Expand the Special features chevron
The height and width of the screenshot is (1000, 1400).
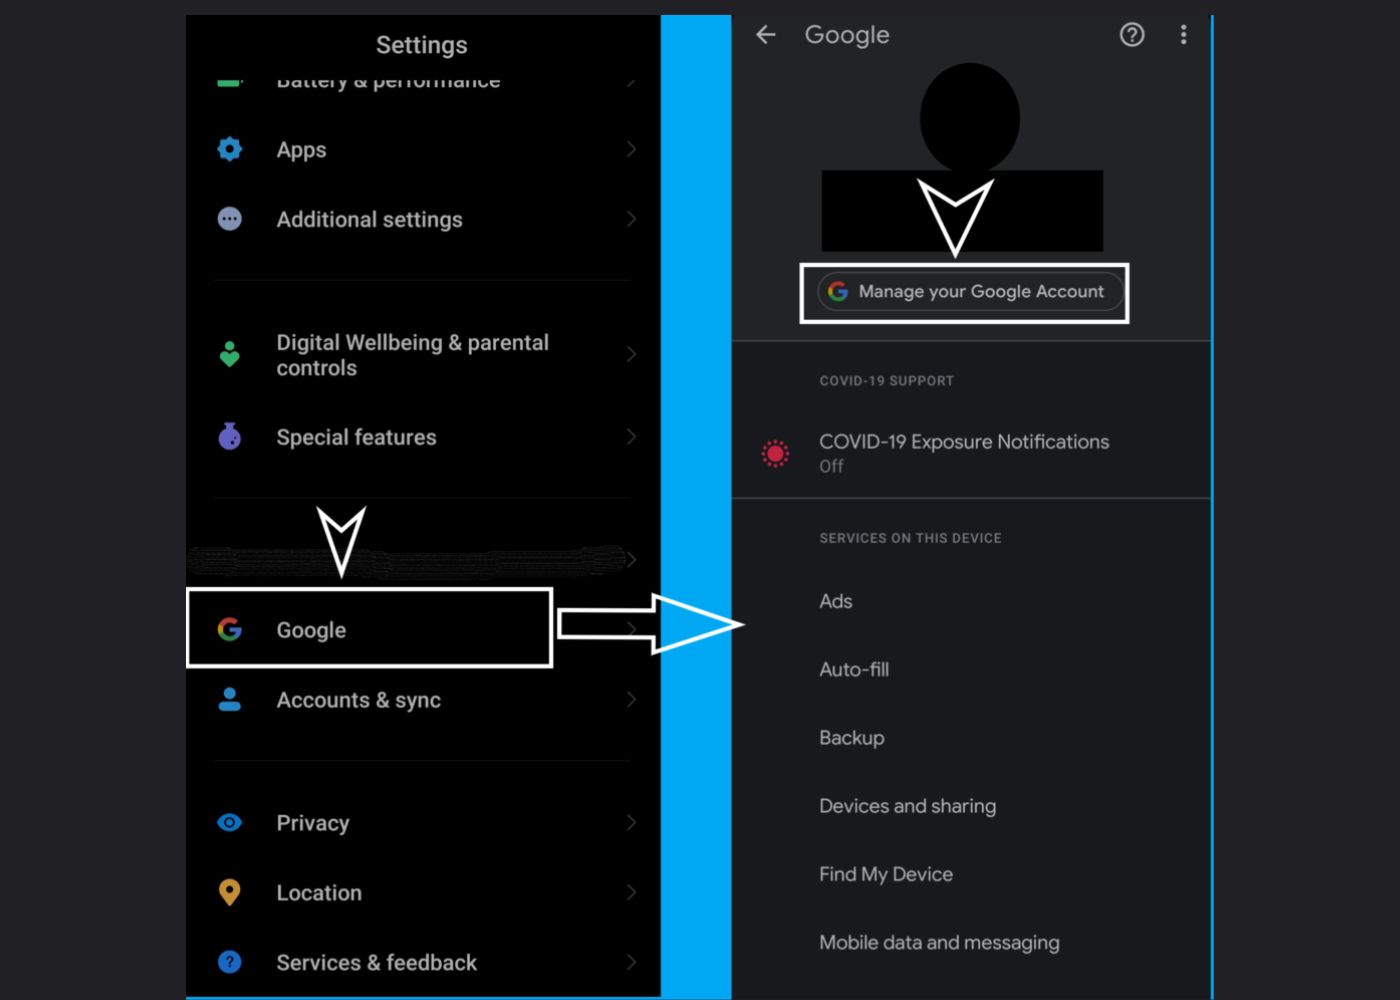pyautogui.click(x=632, y=437)
